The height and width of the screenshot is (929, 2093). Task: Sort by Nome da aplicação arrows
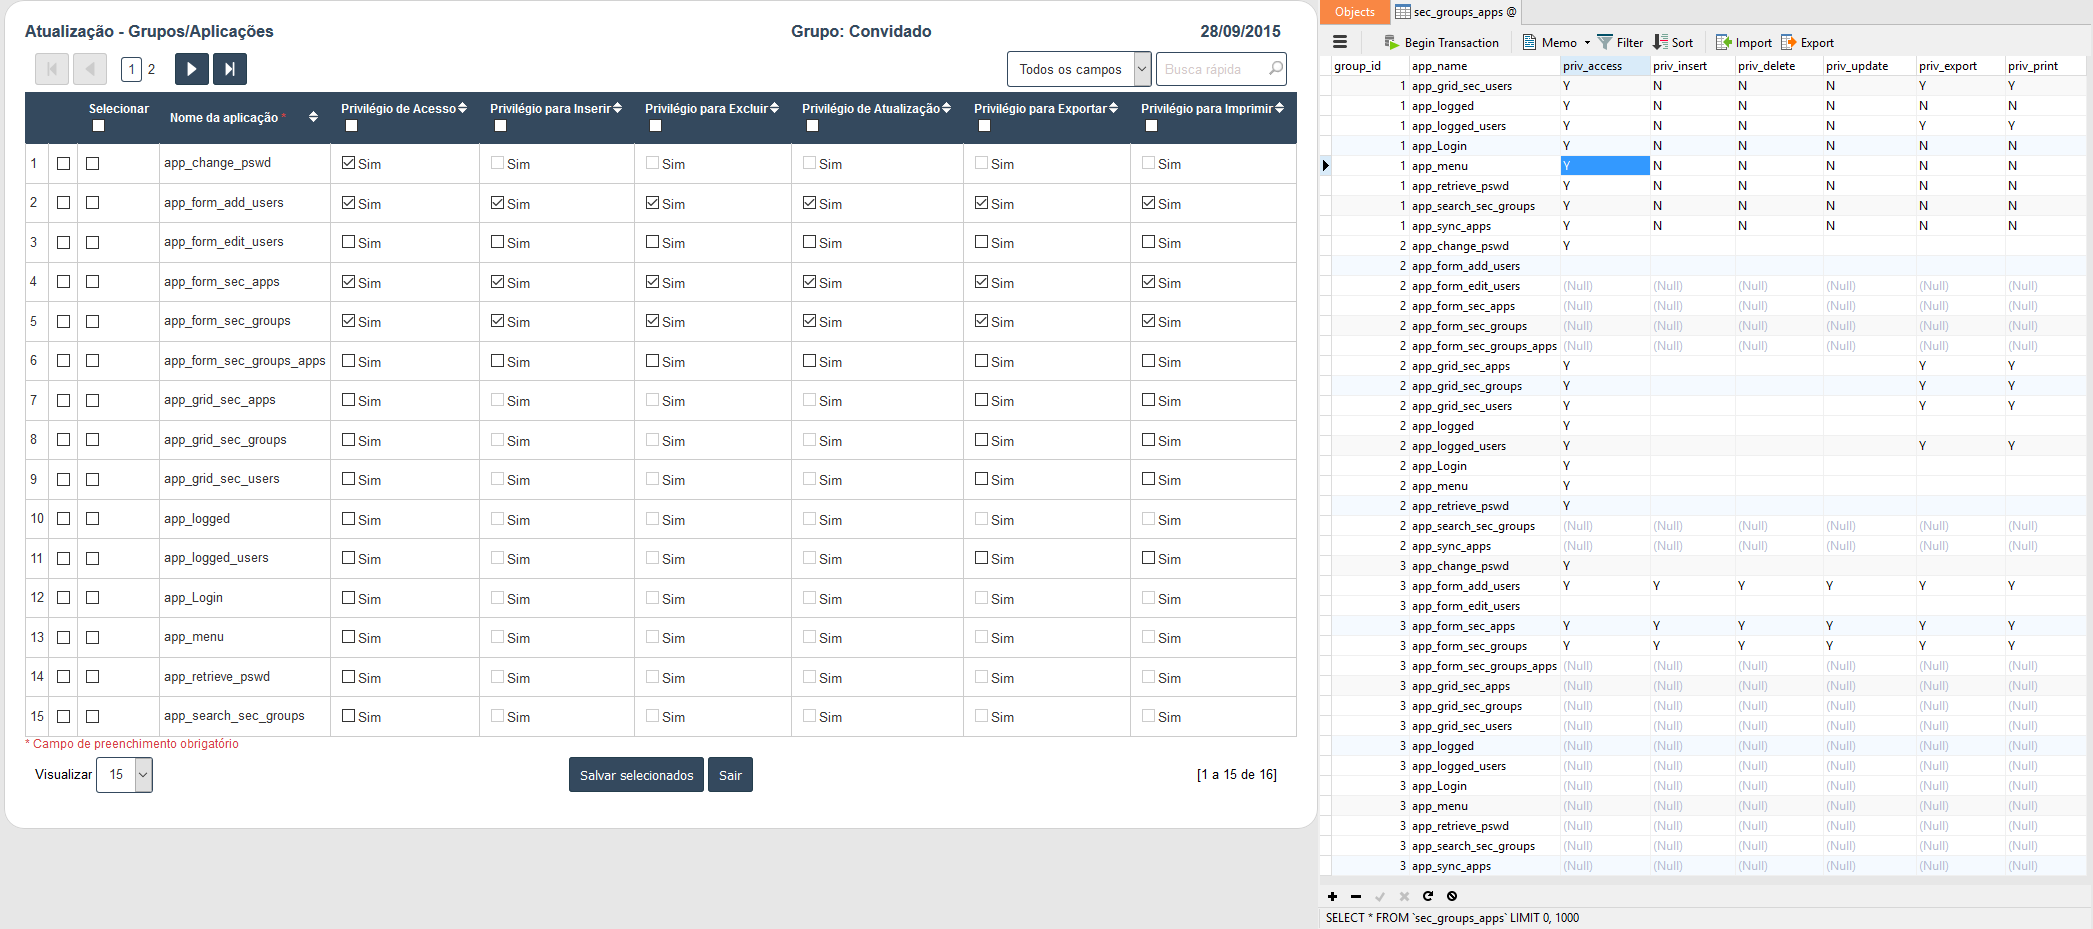(313, 117)
